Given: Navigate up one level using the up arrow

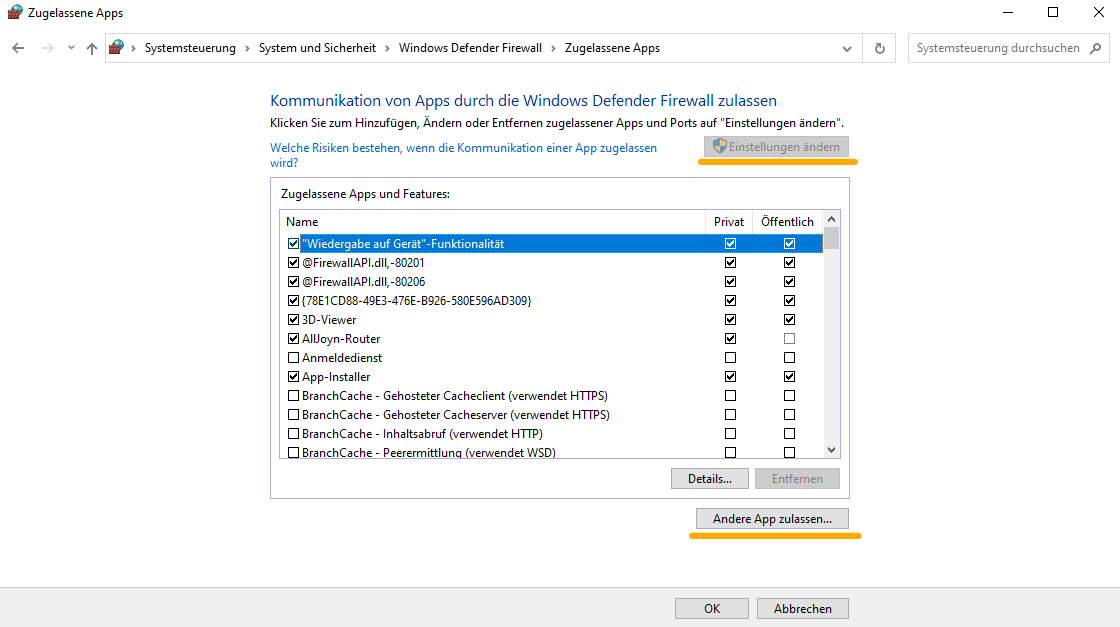Looking at the screenshot, I should point(91,47).
